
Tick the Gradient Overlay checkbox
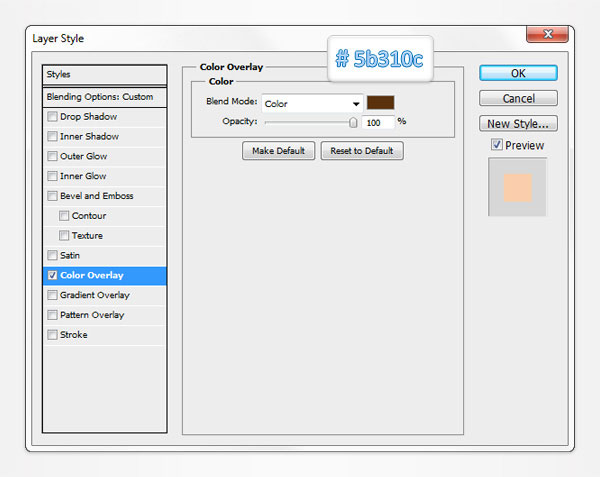pyautogui.click(x=52, y=295)
